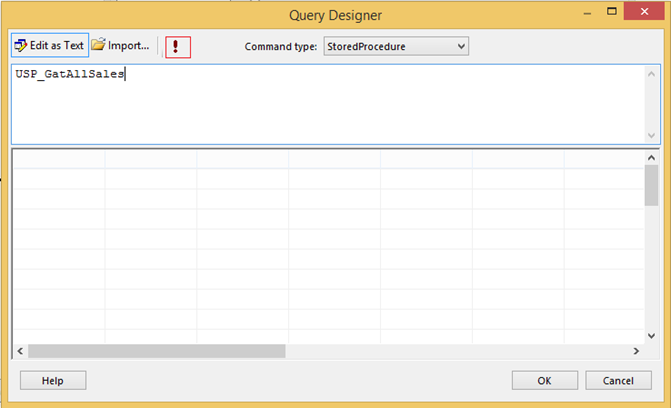Click the results grid vertical scroll down arrow
The image size is (671, 408).
tap(651, 336)
